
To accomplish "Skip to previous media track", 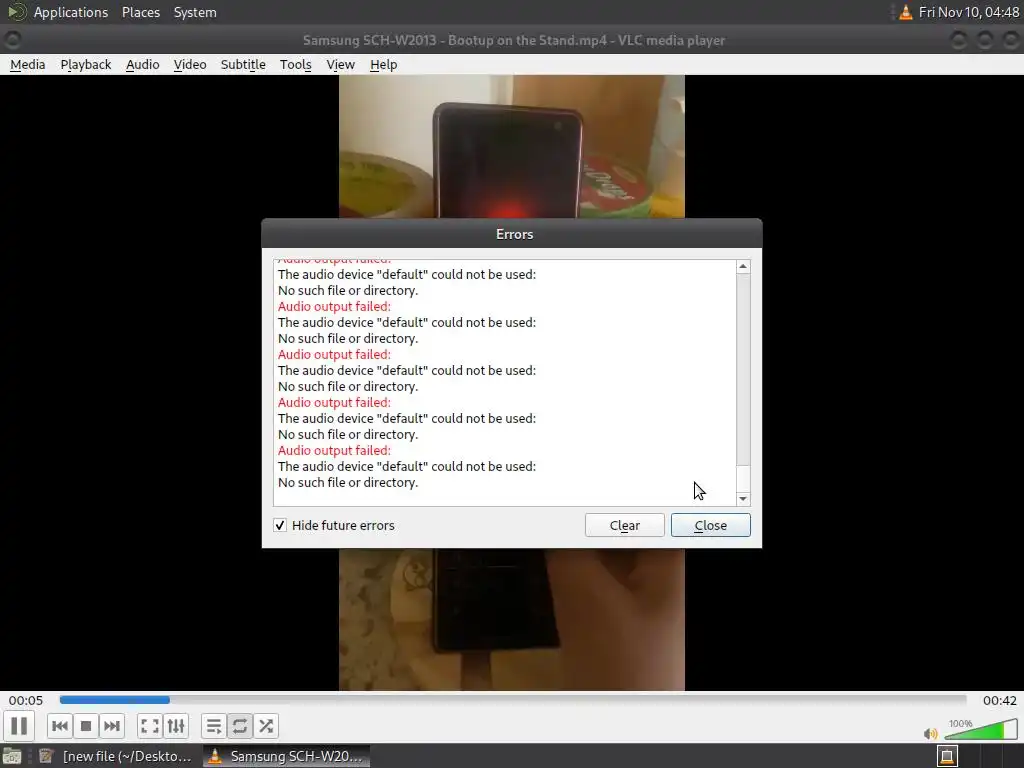I will pyautogui.click(x=59, y=726).
